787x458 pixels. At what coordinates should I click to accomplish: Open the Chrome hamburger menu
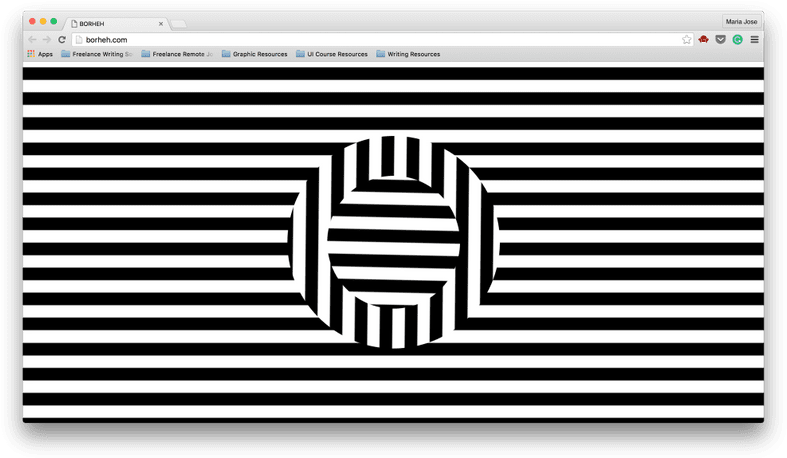(754, 40)
